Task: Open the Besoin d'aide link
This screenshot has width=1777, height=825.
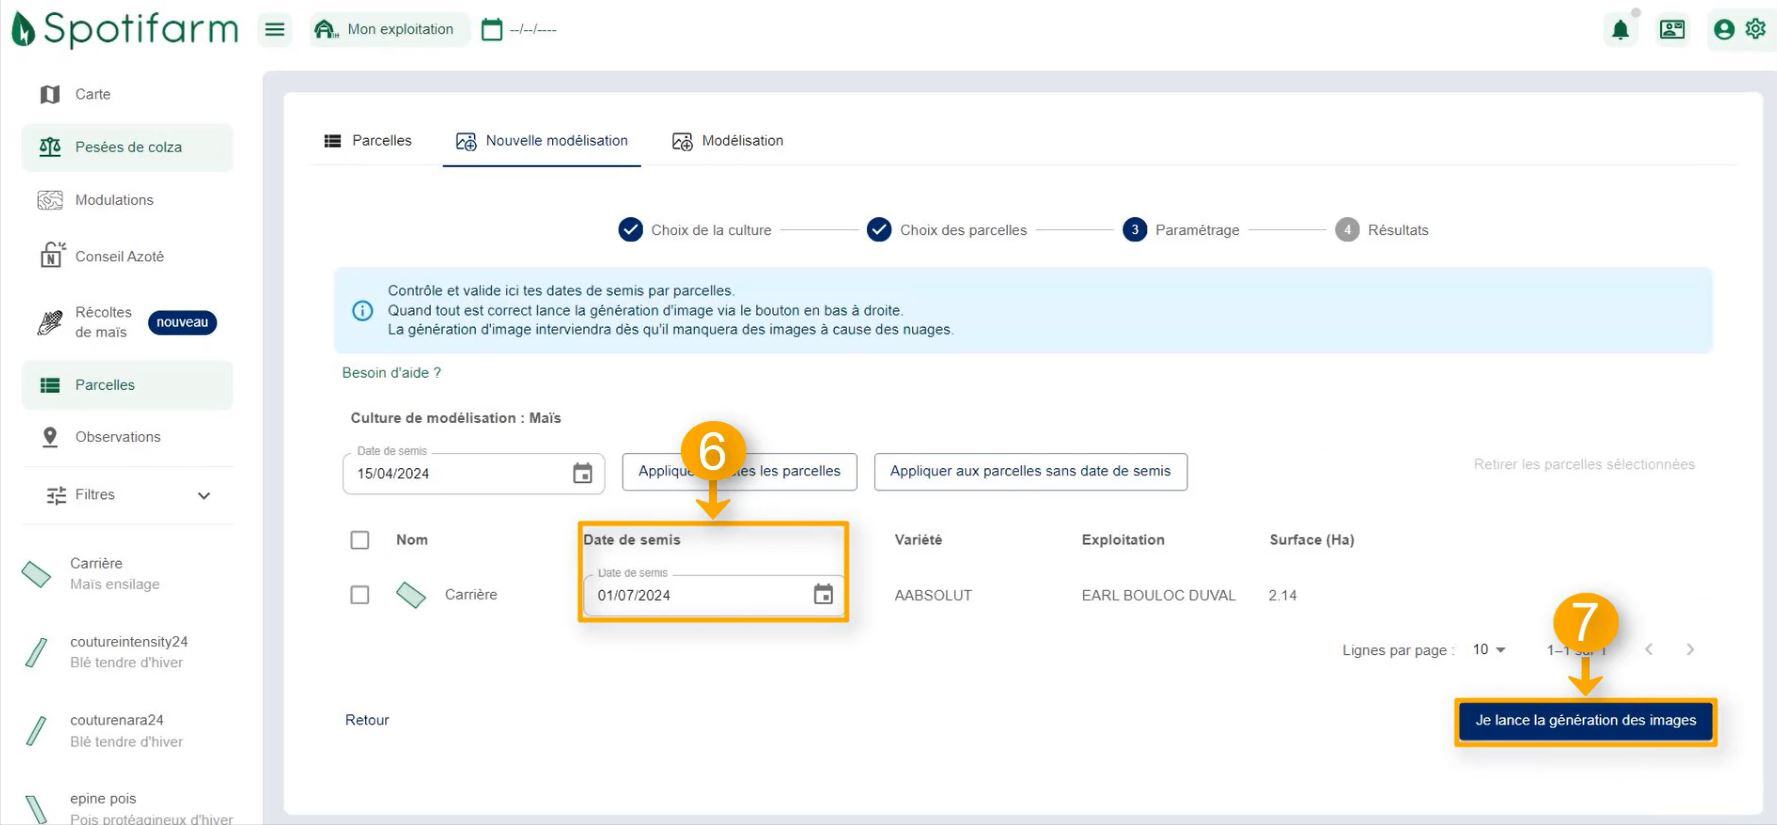Action: point(391,373)
